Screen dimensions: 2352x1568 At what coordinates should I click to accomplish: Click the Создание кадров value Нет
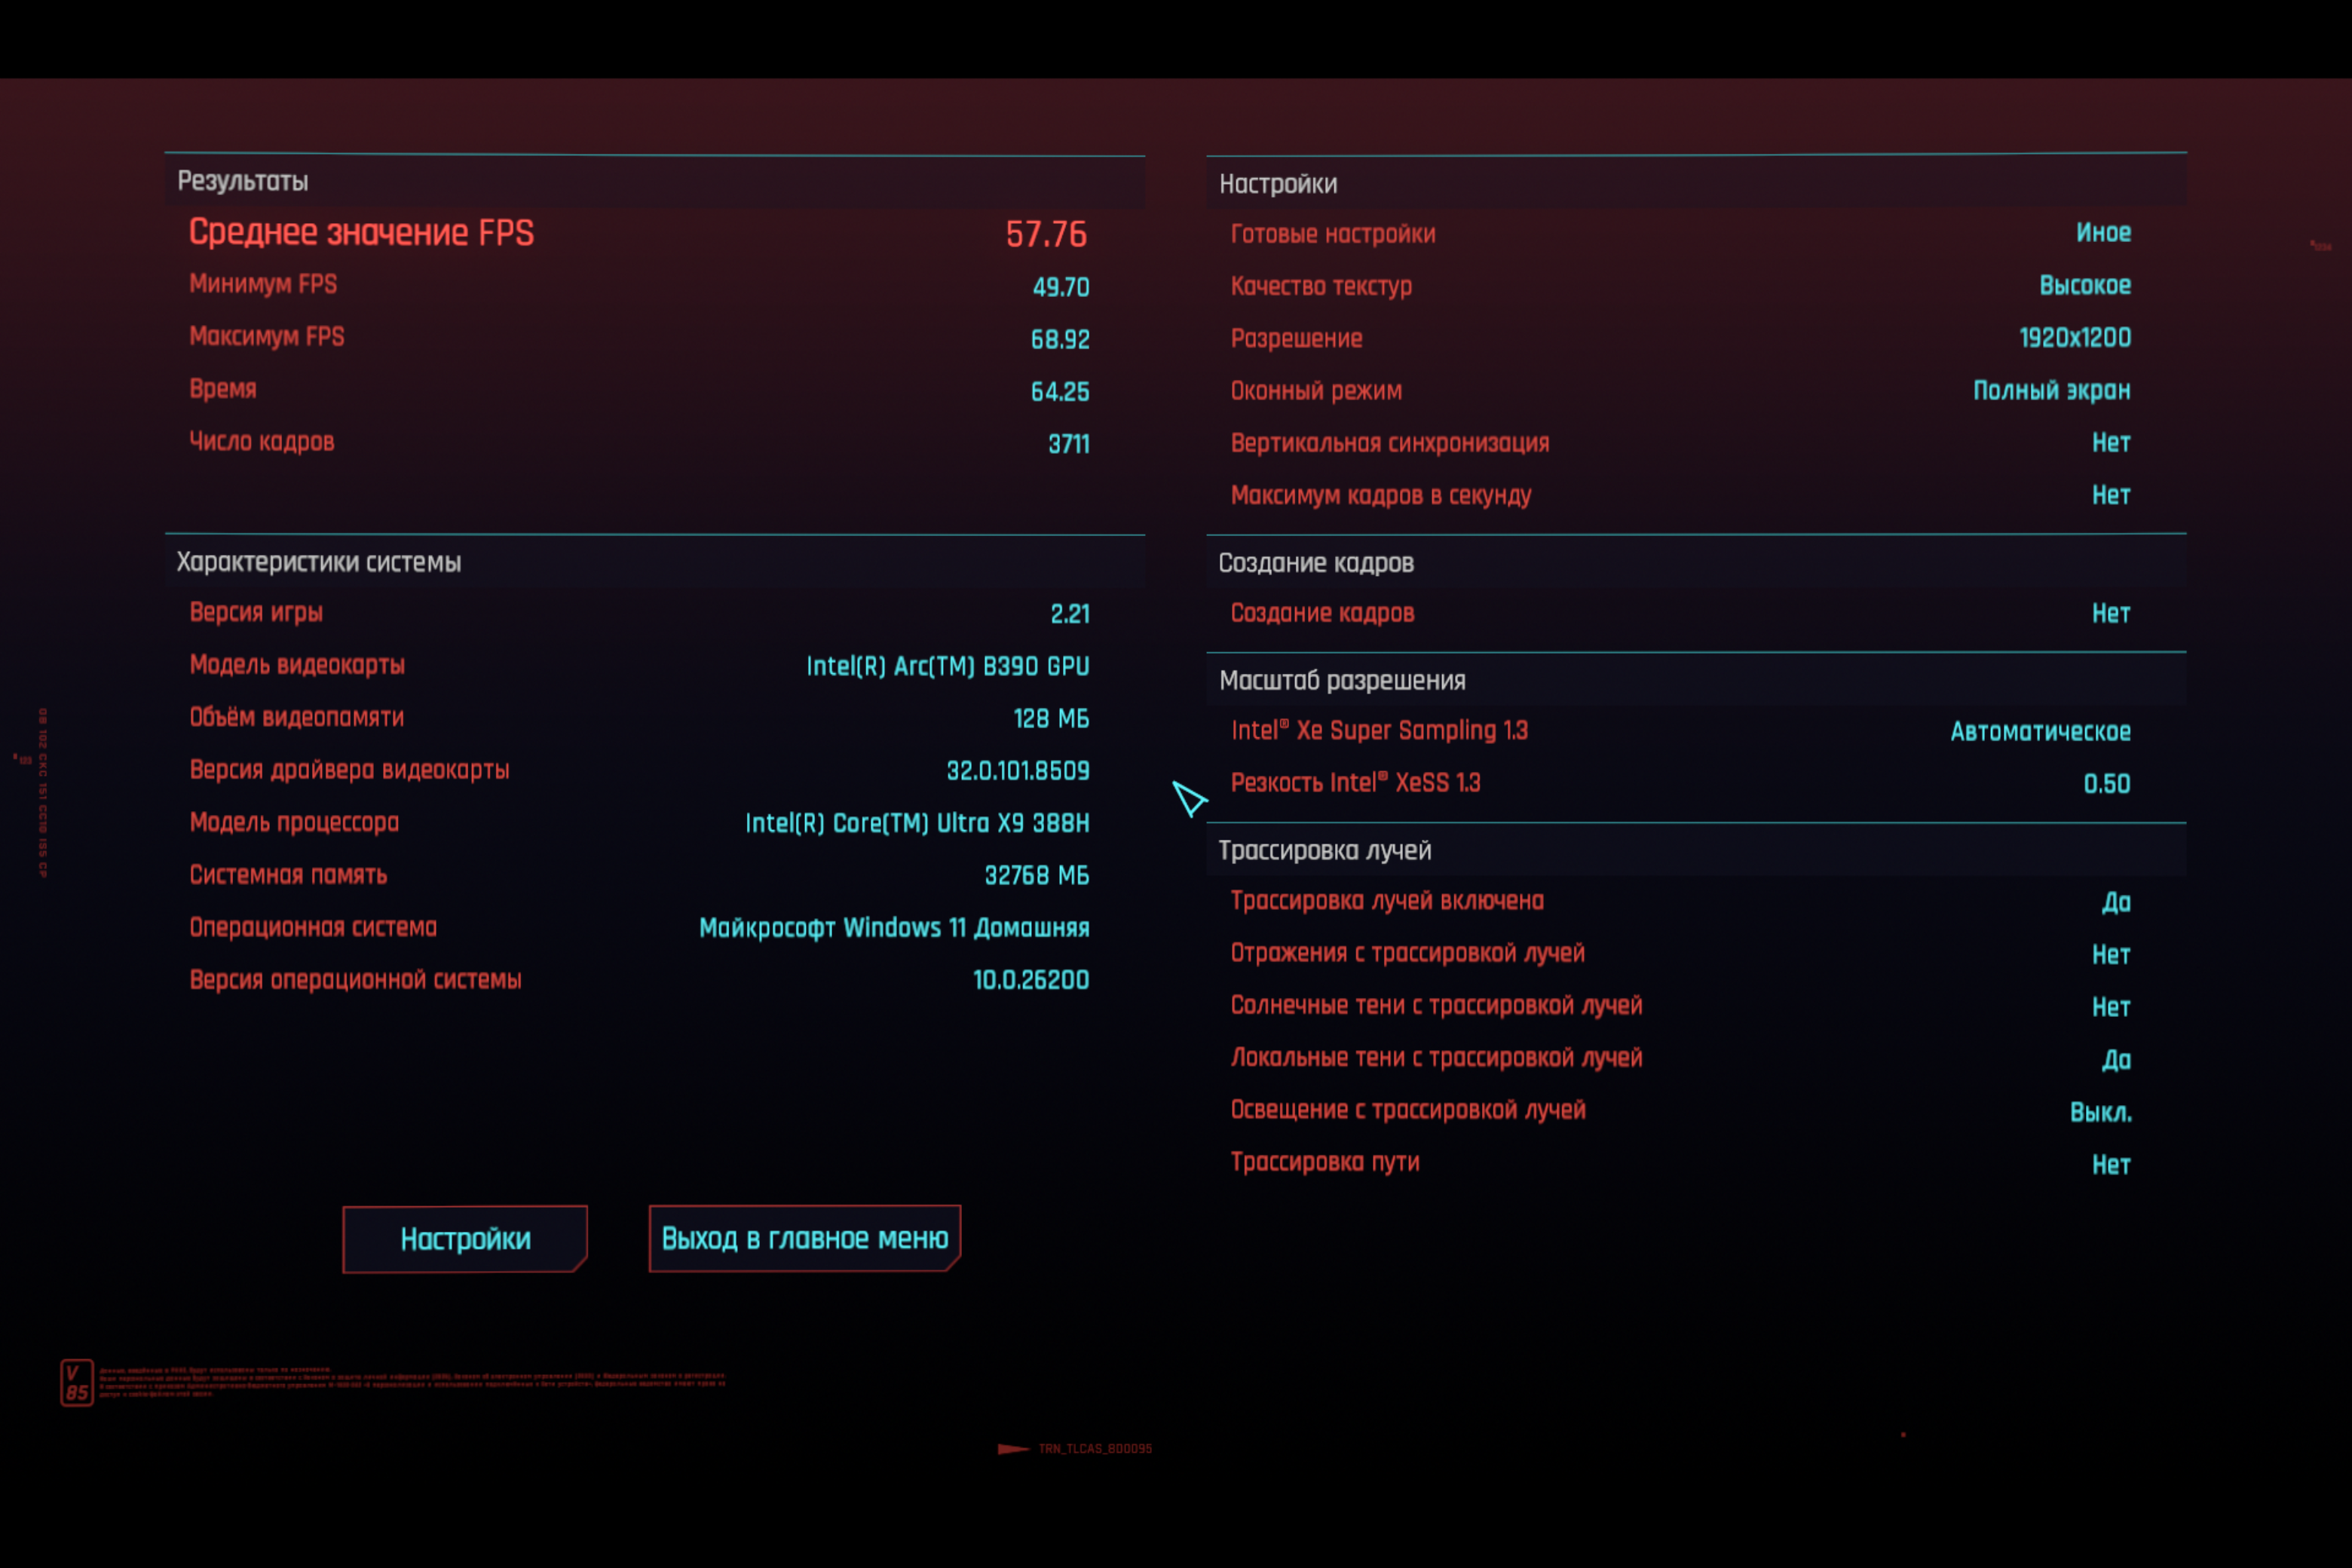[x=2111, y=613]
